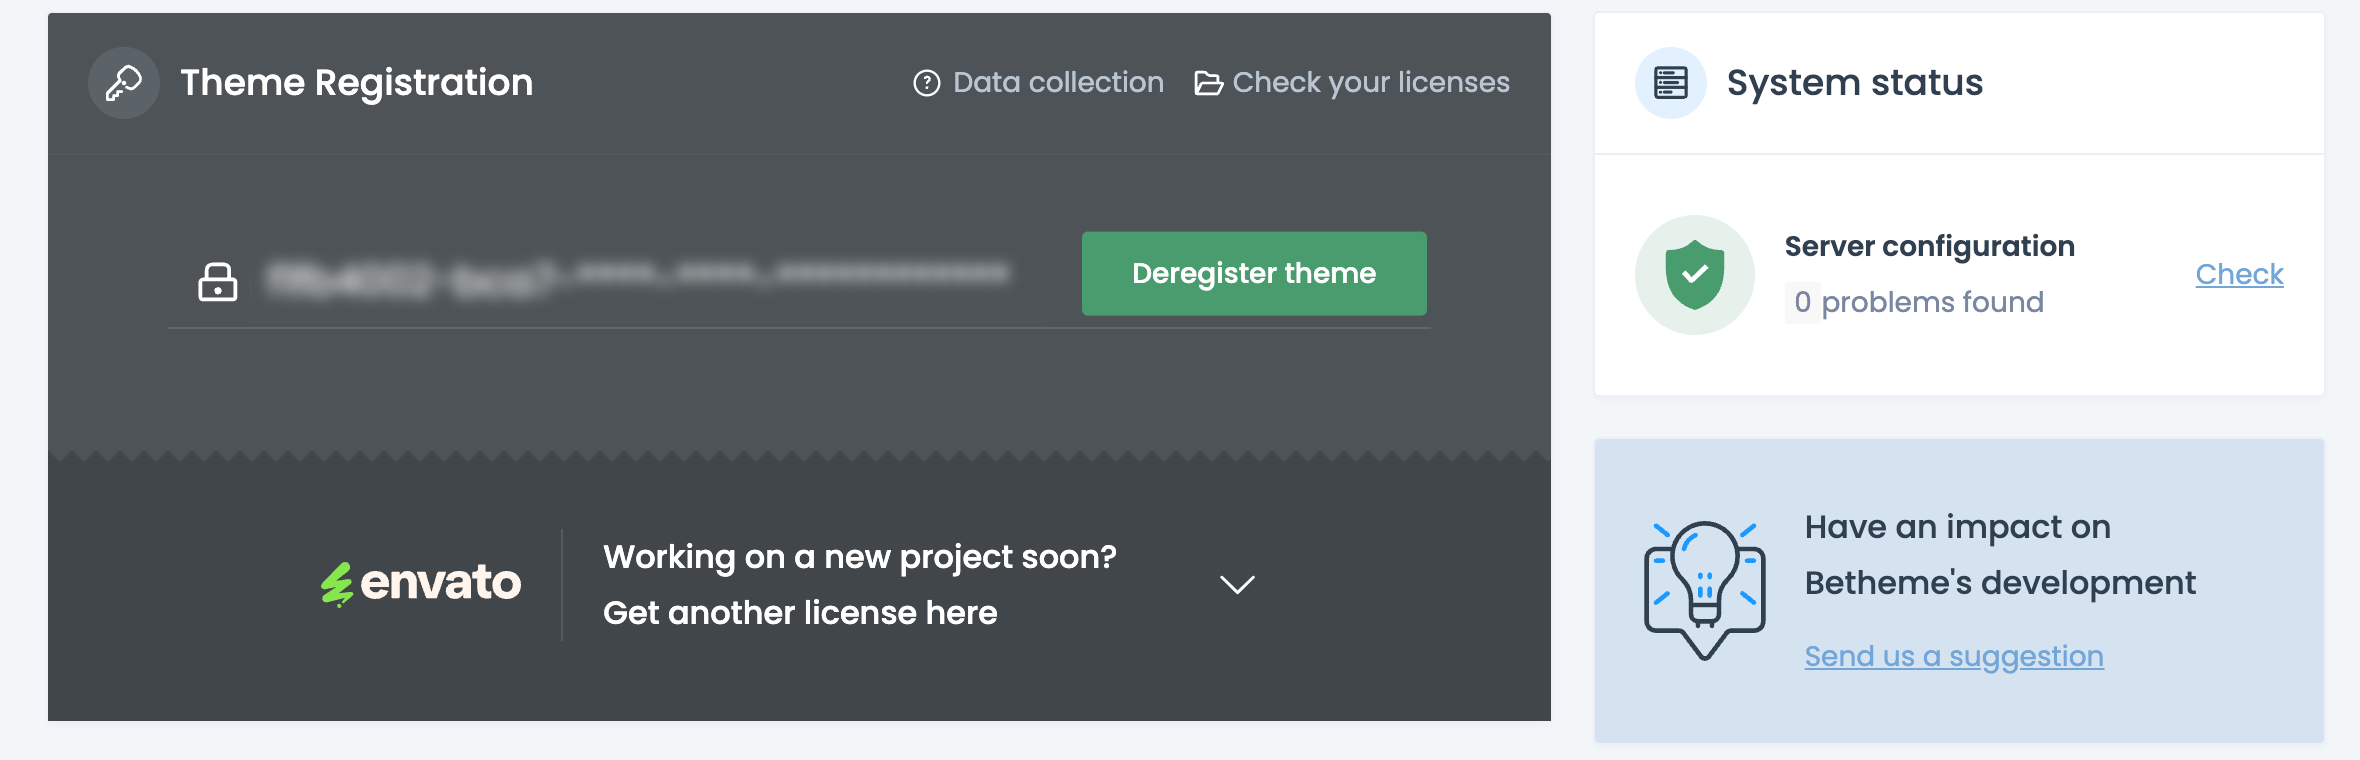
Task: Follow the Send us a suggestion link
Action: [x=1954, y=656]
